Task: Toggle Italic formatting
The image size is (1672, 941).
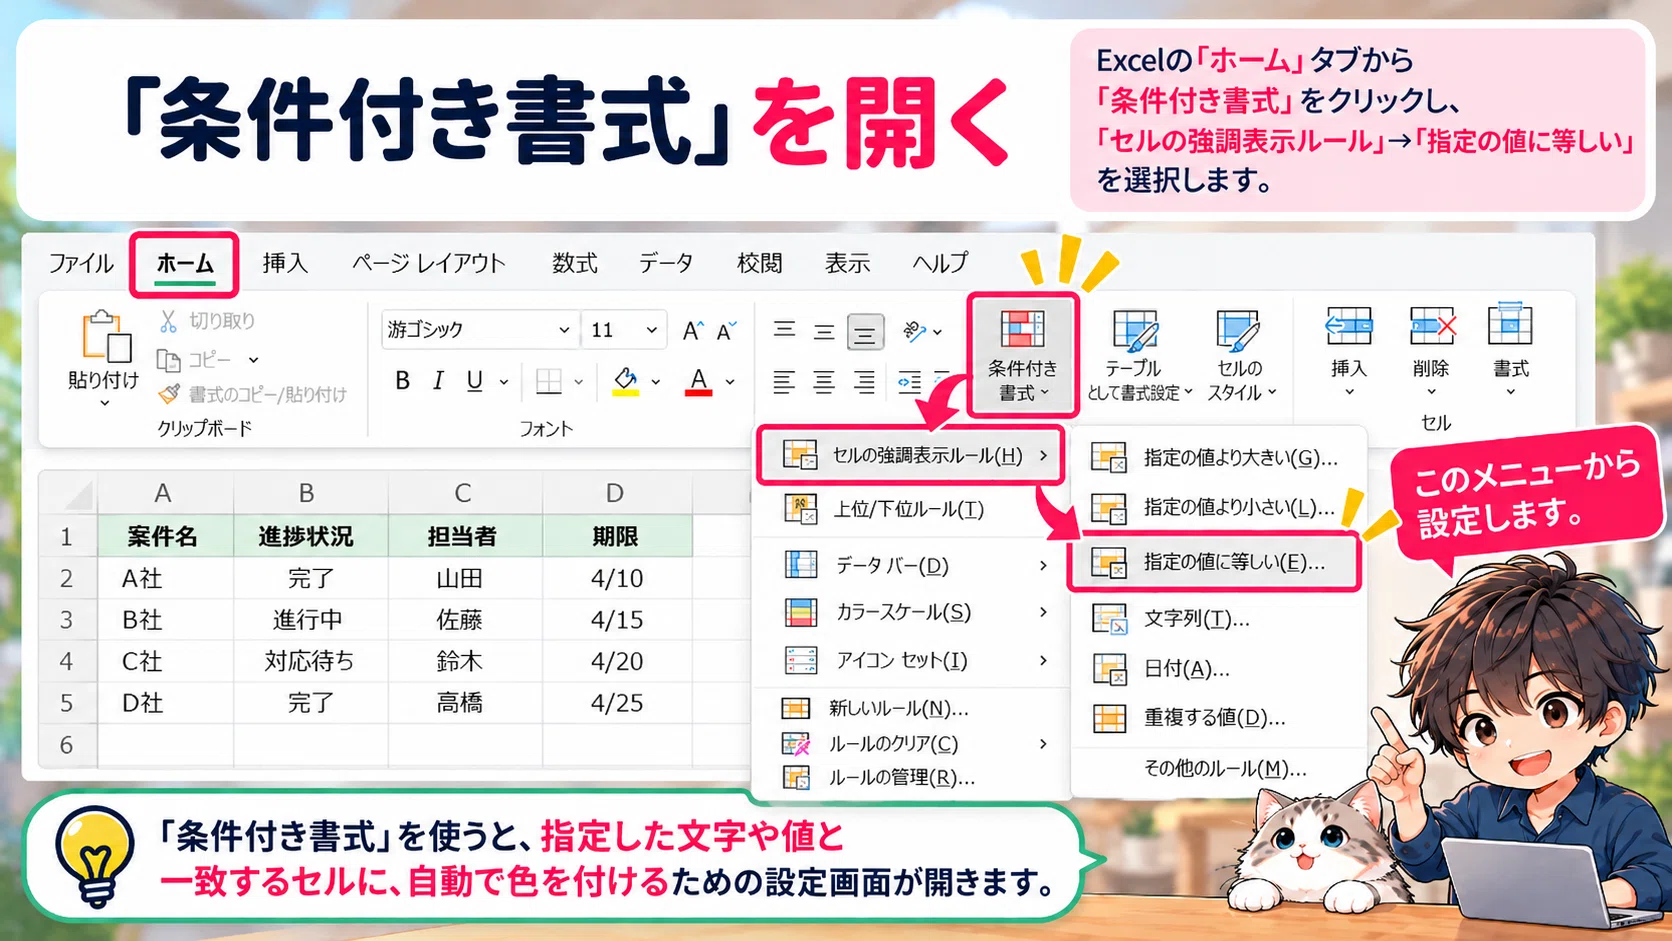Action: point(438,381)
